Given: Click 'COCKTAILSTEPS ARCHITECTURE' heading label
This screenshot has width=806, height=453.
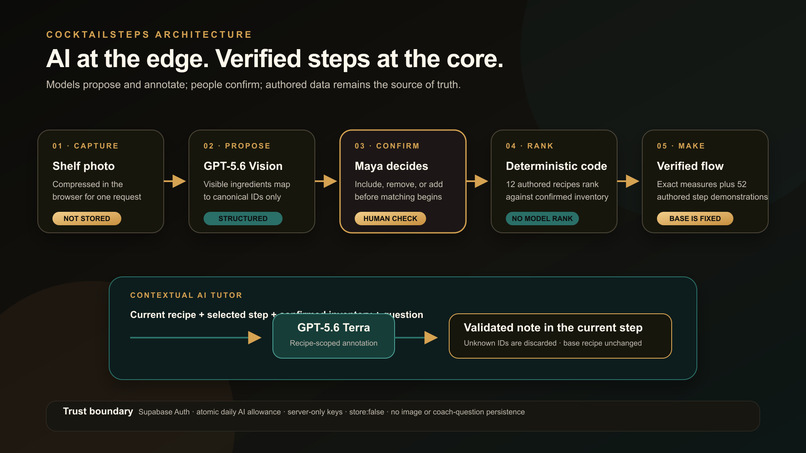Looking at the screenshot, I should click(149, 34).
